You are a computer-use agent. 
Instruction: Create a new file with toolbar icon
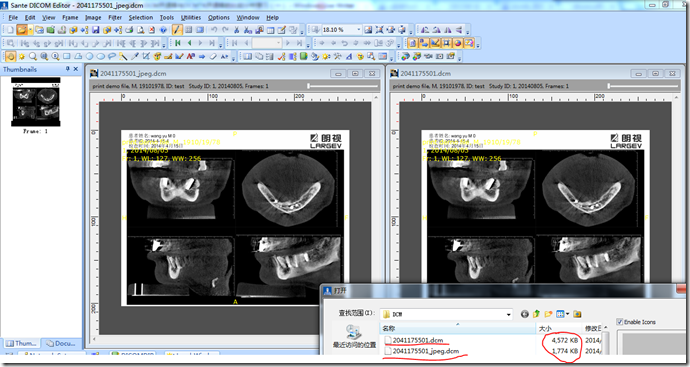[x=10, y=30]
